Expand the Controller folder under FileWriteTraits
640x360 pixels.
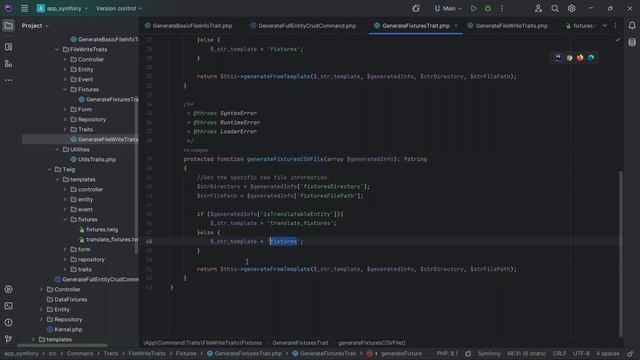(x=65, y=60)
